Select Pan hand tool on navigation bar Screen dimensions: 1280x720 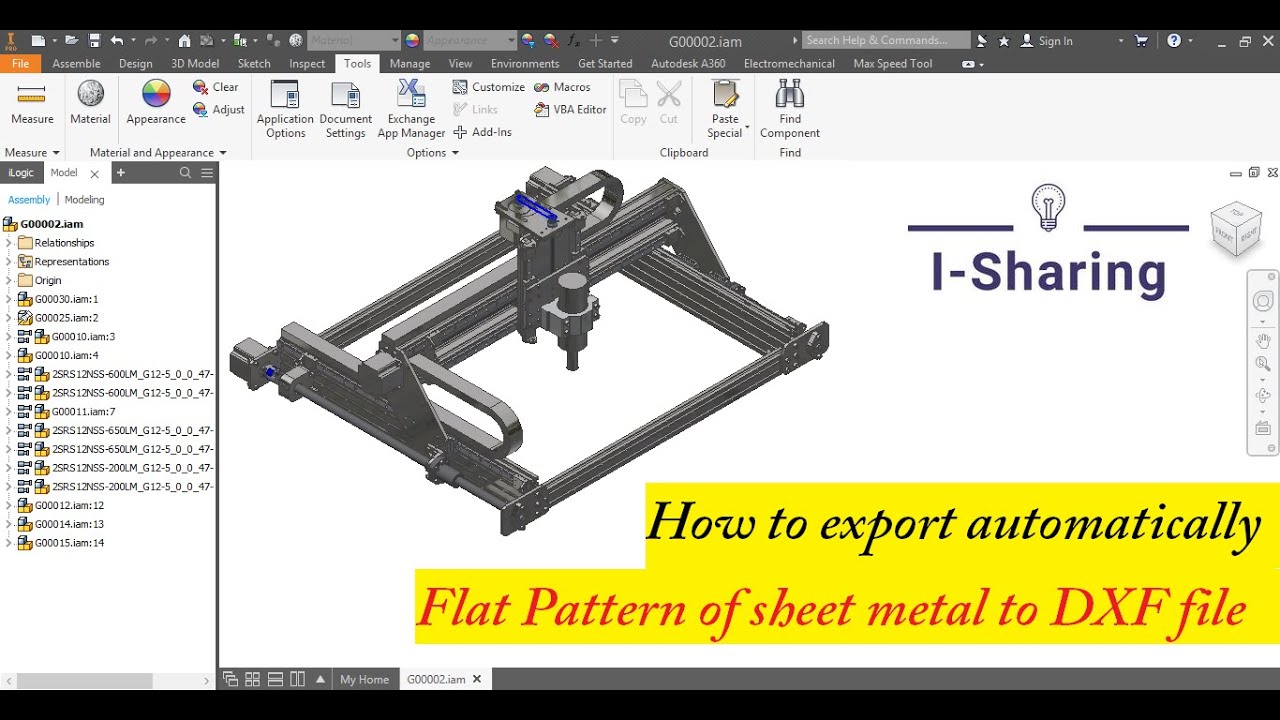click(1263, 341)
